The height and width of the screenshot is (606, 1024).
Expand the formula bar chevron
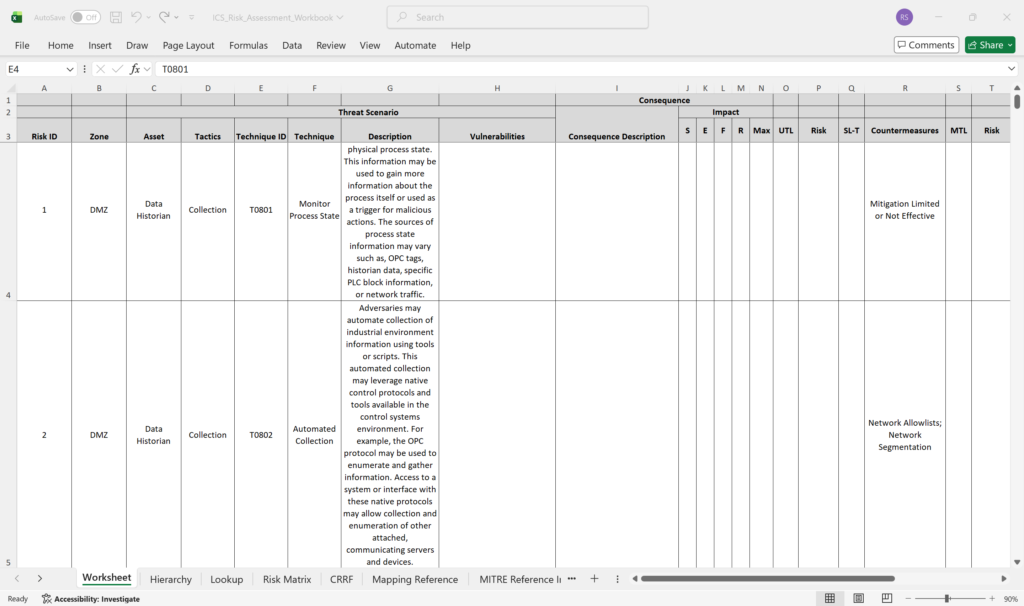point(1012,69)
